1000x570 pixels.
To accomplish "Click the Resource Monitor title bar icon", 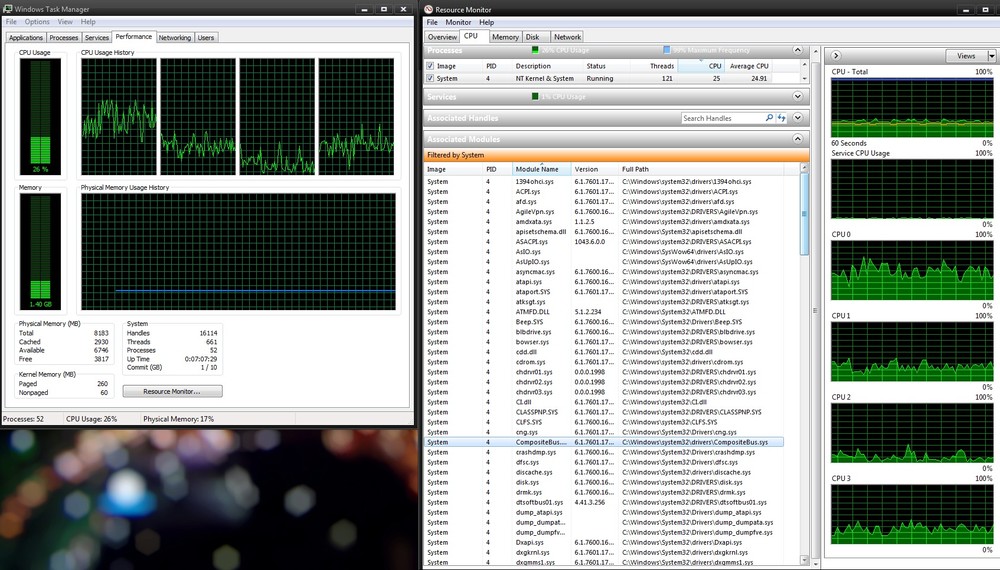I will click(427, 8).
